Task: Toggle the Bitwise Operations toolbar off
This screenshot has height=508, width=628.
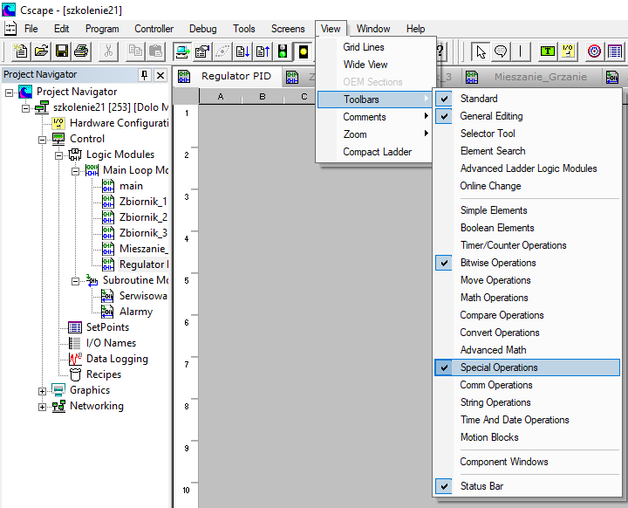Action: click(x=498, y=263)
